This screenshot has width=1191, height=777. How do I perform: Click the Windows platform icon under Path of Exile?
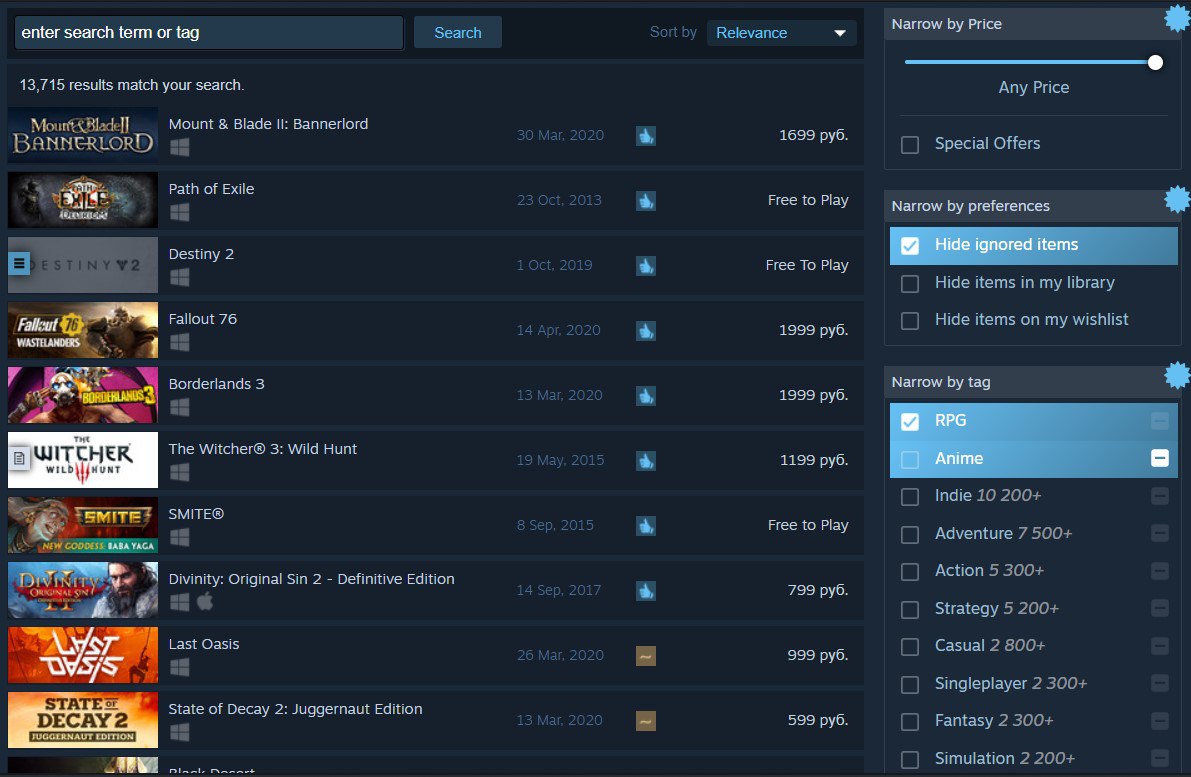coord(179,213)
